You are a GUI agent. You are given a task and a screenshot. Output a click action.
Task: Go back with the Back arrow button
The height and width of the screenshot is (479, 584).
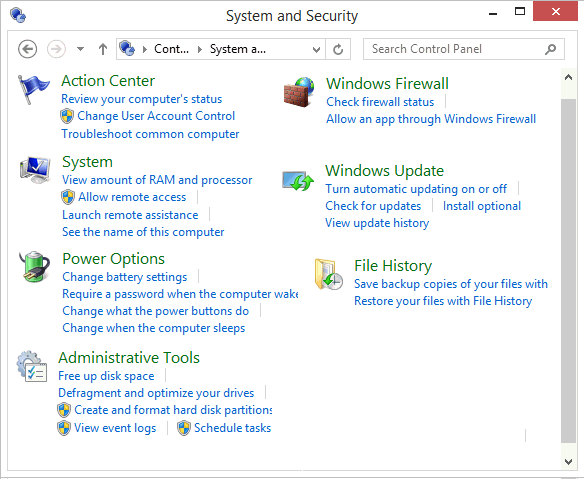(28, 49)
